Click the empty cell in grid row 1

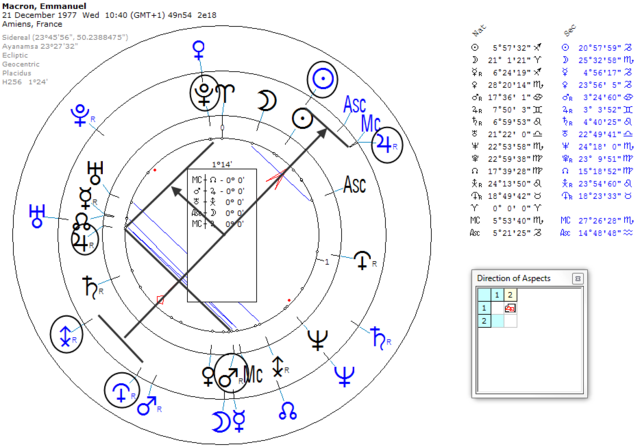tap(497, 308)
